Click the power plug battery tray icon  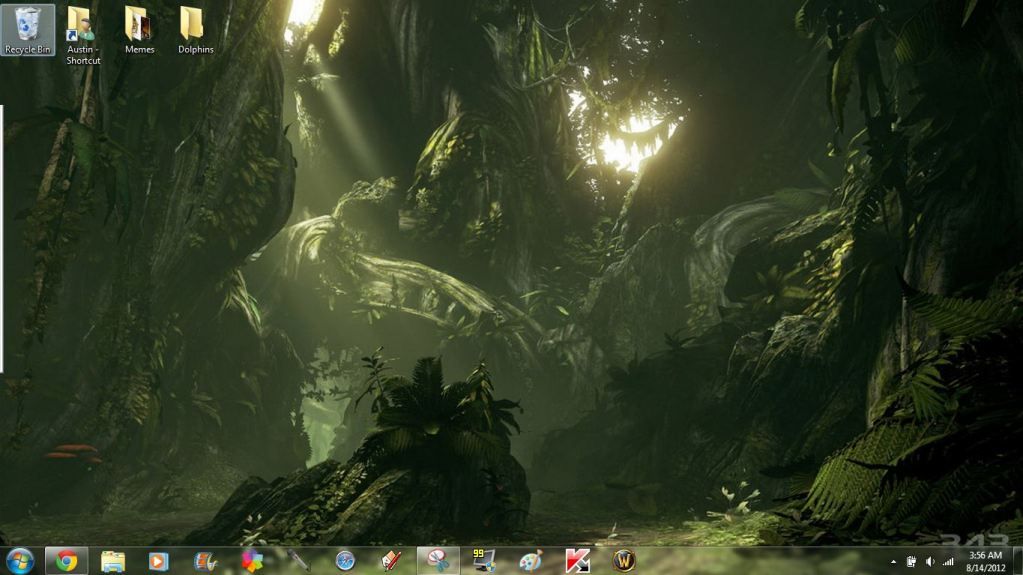911,562
